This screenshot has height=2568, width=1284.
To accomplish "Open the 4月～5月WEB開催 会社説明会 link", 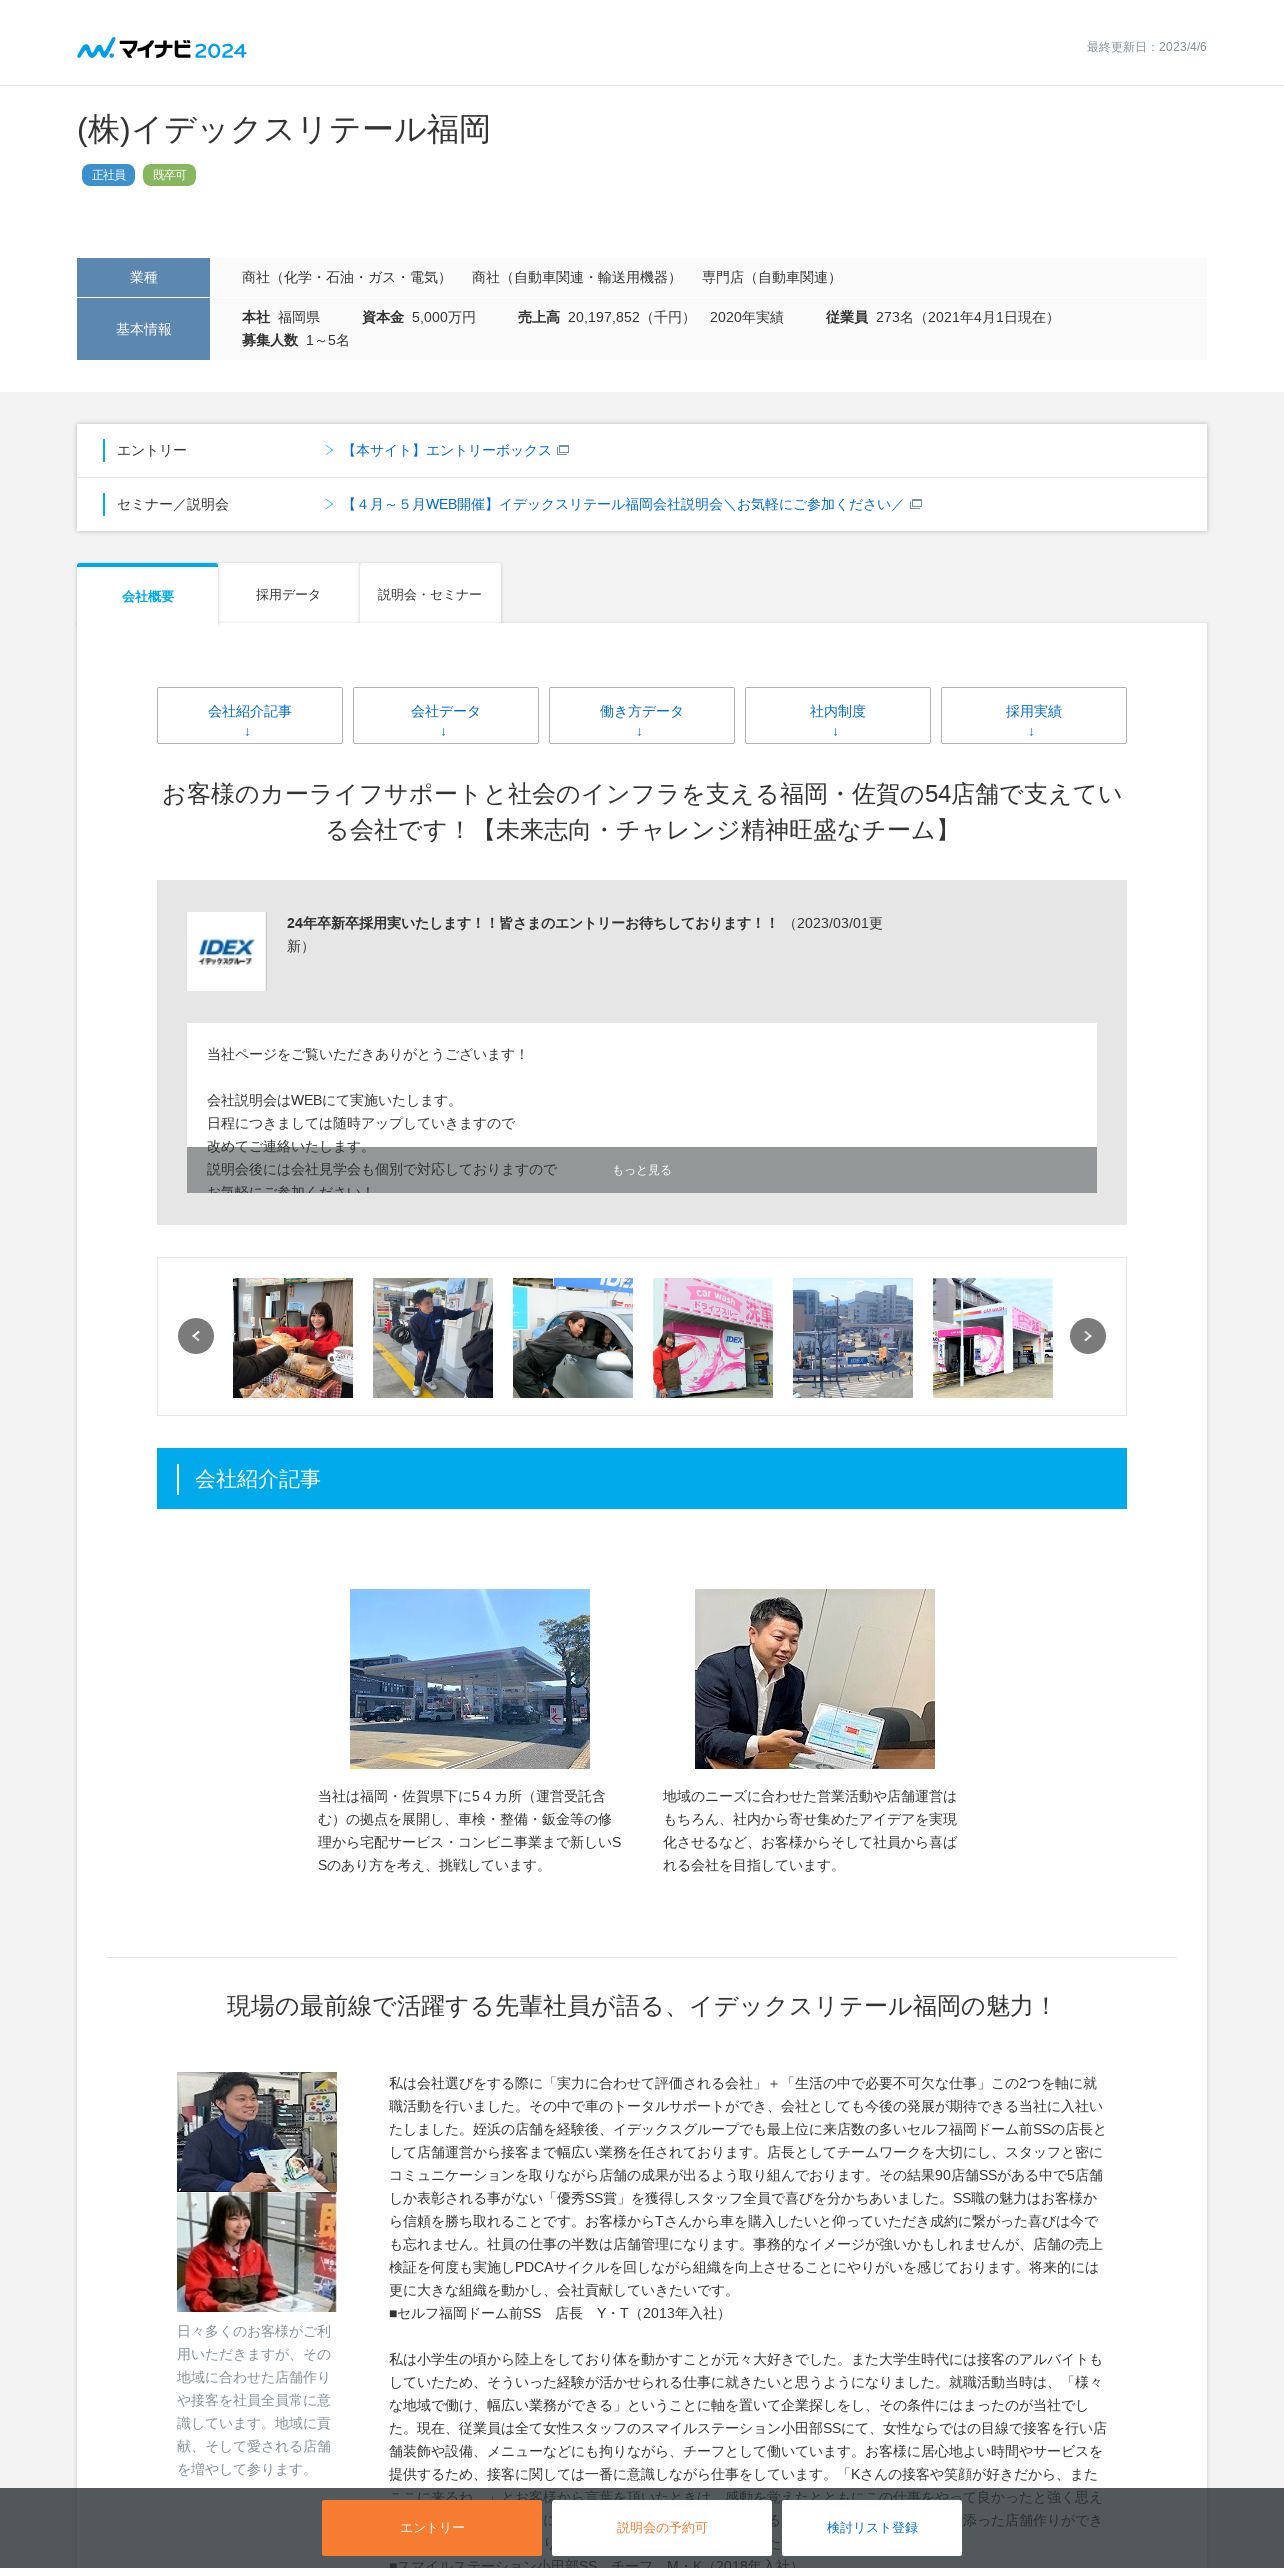I will 623,504.
